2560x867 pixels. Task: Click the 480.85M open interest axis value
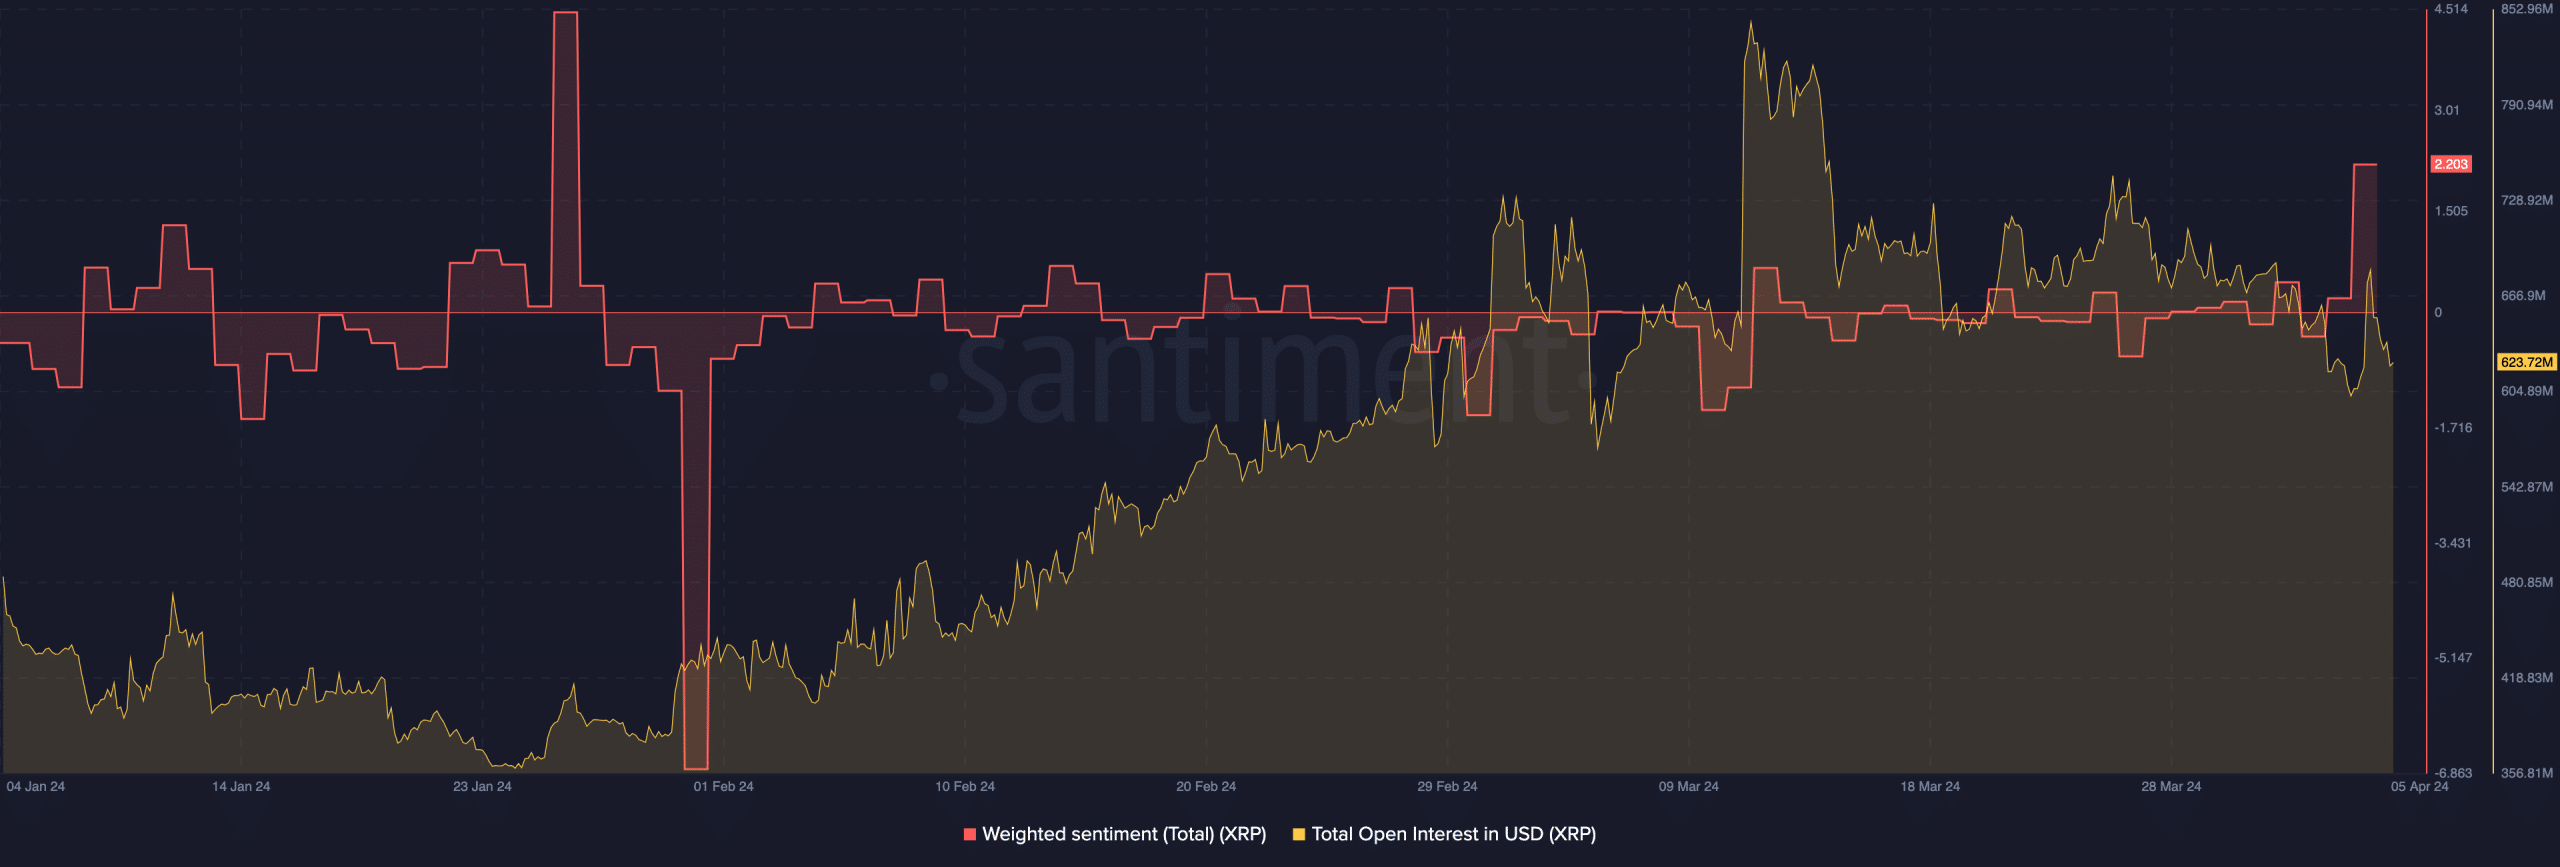click(2527, 582)
